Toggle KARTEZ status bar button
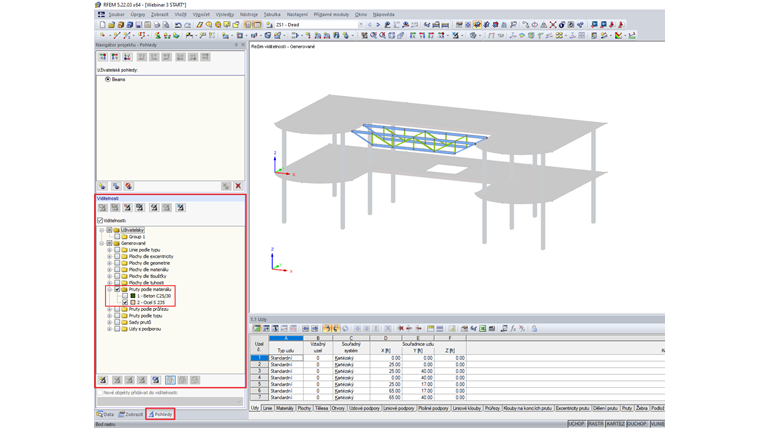760x428 pixels. click(x=615, y=424)
